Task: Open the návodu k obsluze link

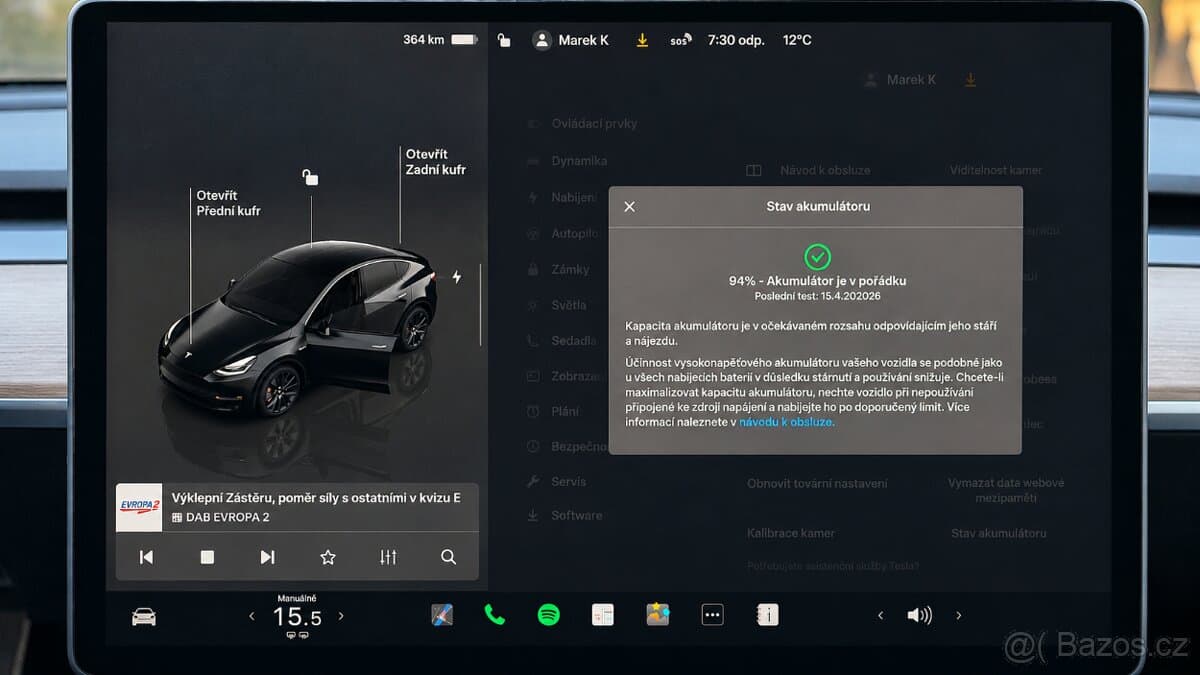Action: coord(786,422)
